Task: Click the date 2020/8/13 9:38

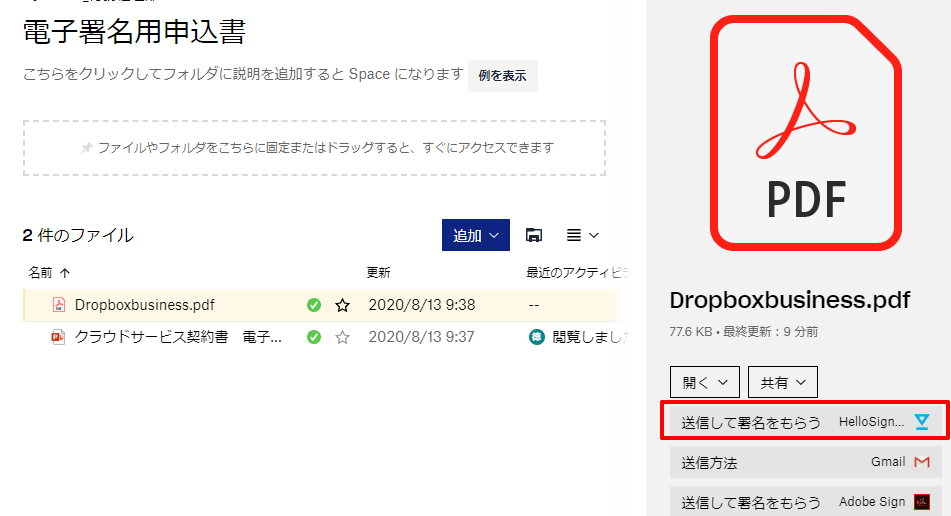Action: [422, 305]
